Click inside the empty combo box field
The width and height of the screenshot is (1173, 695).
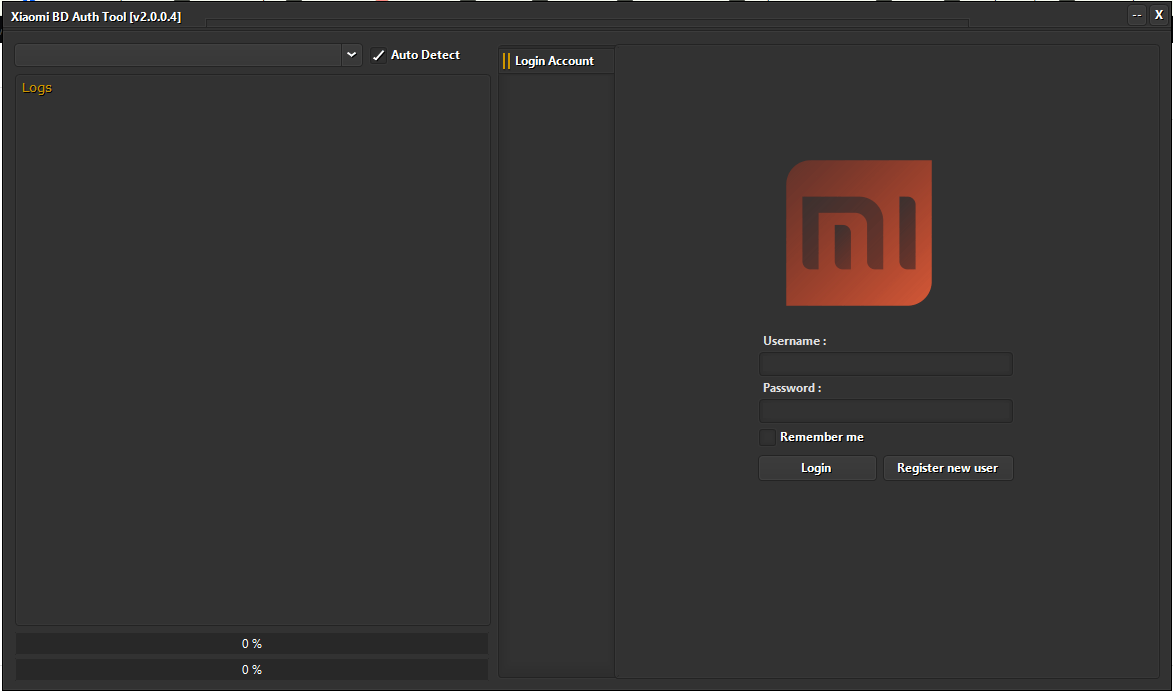pyautogui.click(x=180, y=54)
